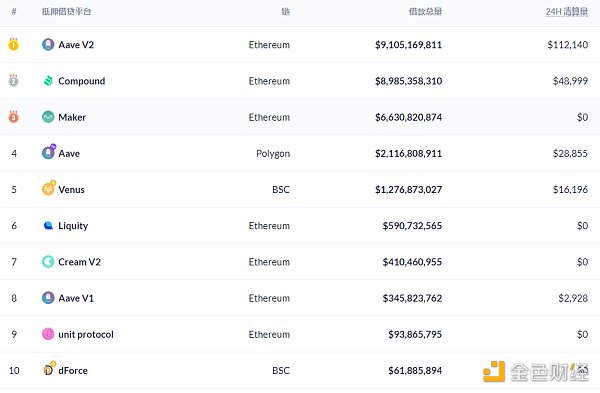Click the dForce logo icon
600x393 pixels.
click(x=49, y=369)
